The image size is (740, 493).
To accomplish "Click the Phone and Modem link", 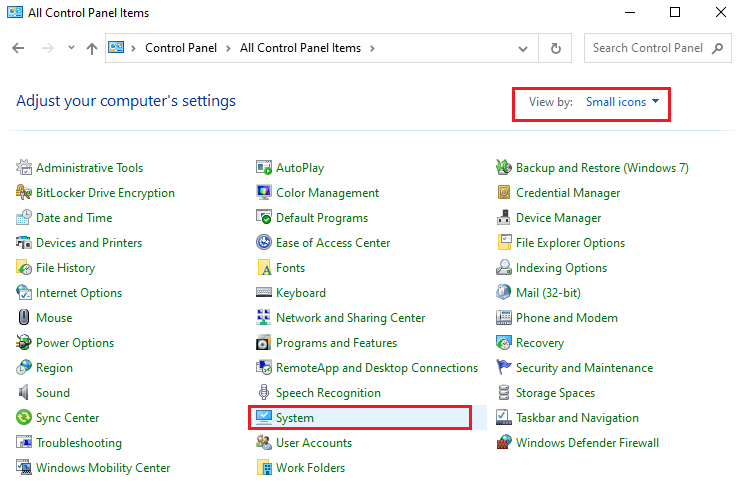I will click(x=566, y=318).
